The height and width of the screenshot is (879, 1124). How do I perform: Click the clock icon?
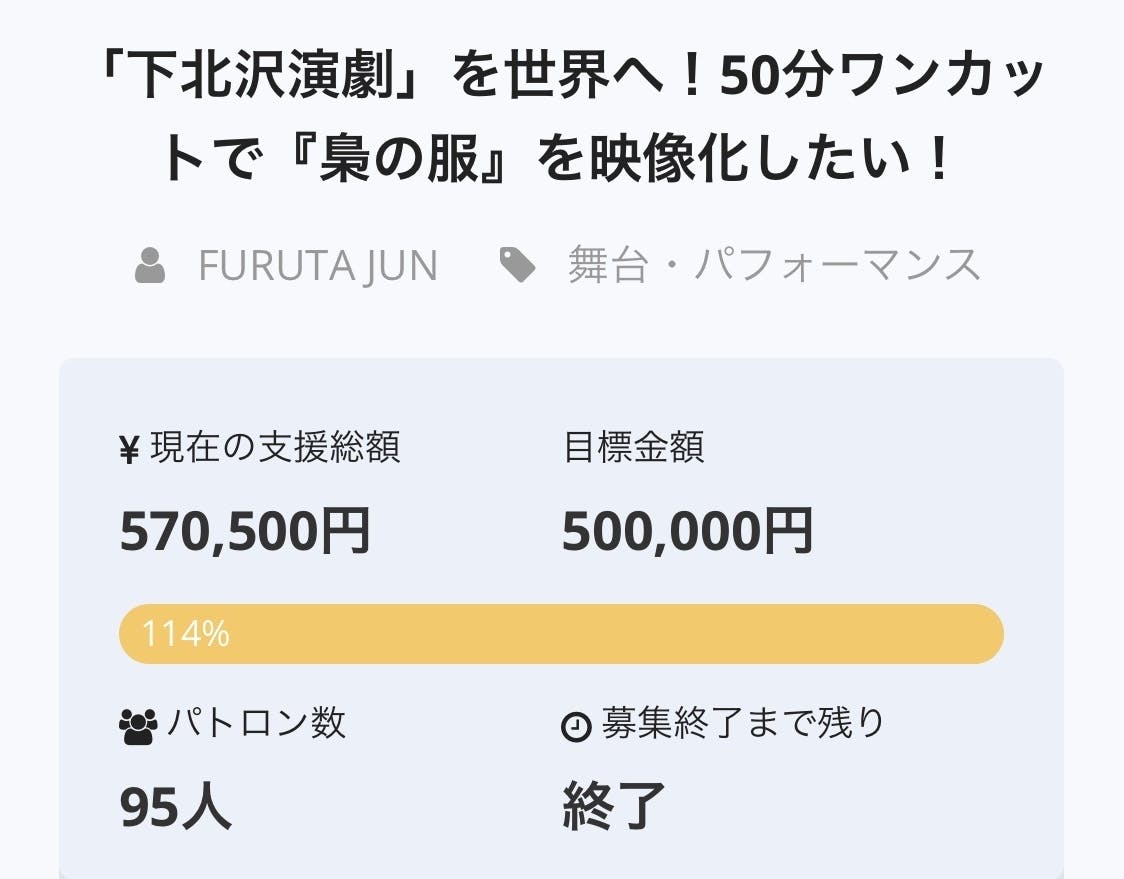(577, 727)
